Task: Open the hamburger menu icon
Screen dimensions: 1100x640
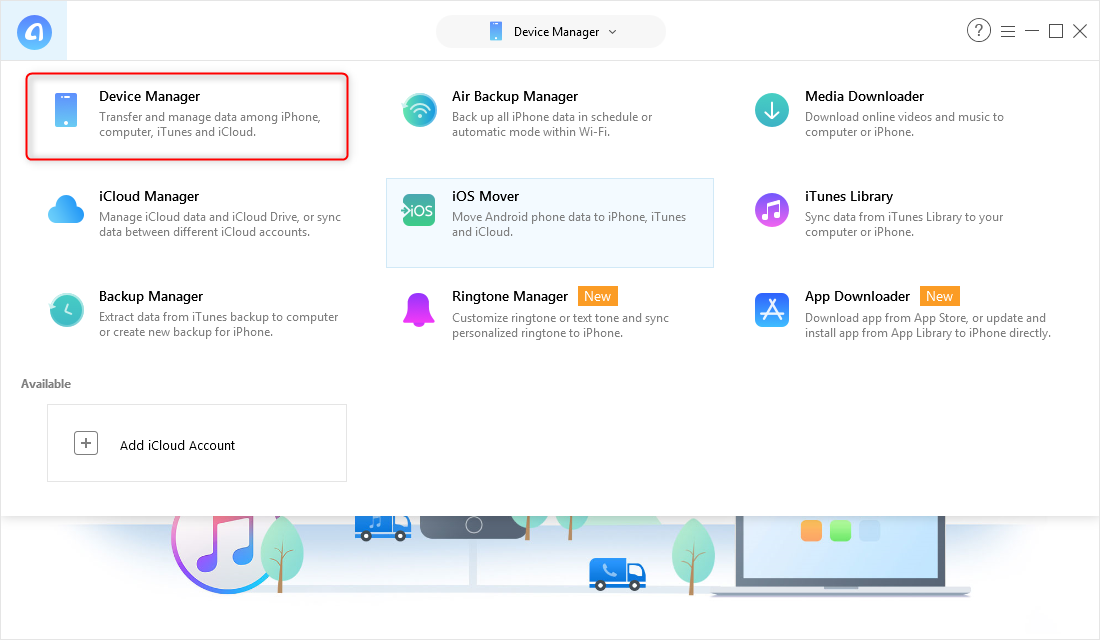Action: [1008, 32]
